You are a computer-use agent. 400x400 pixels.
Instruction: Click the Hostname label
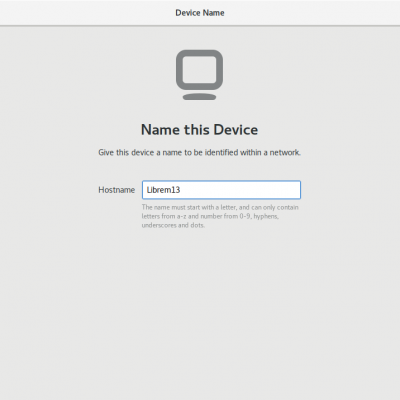coord(117,190)
